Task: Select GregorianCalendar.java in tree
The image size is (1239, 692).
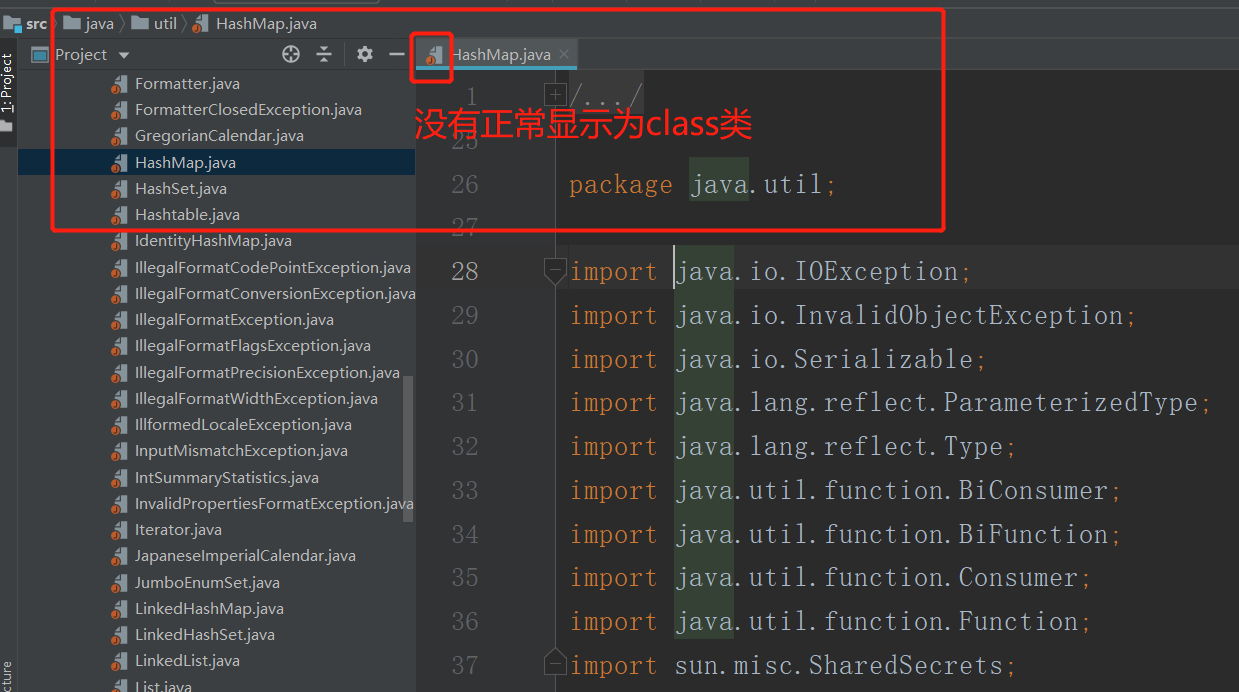Action: 219,136
